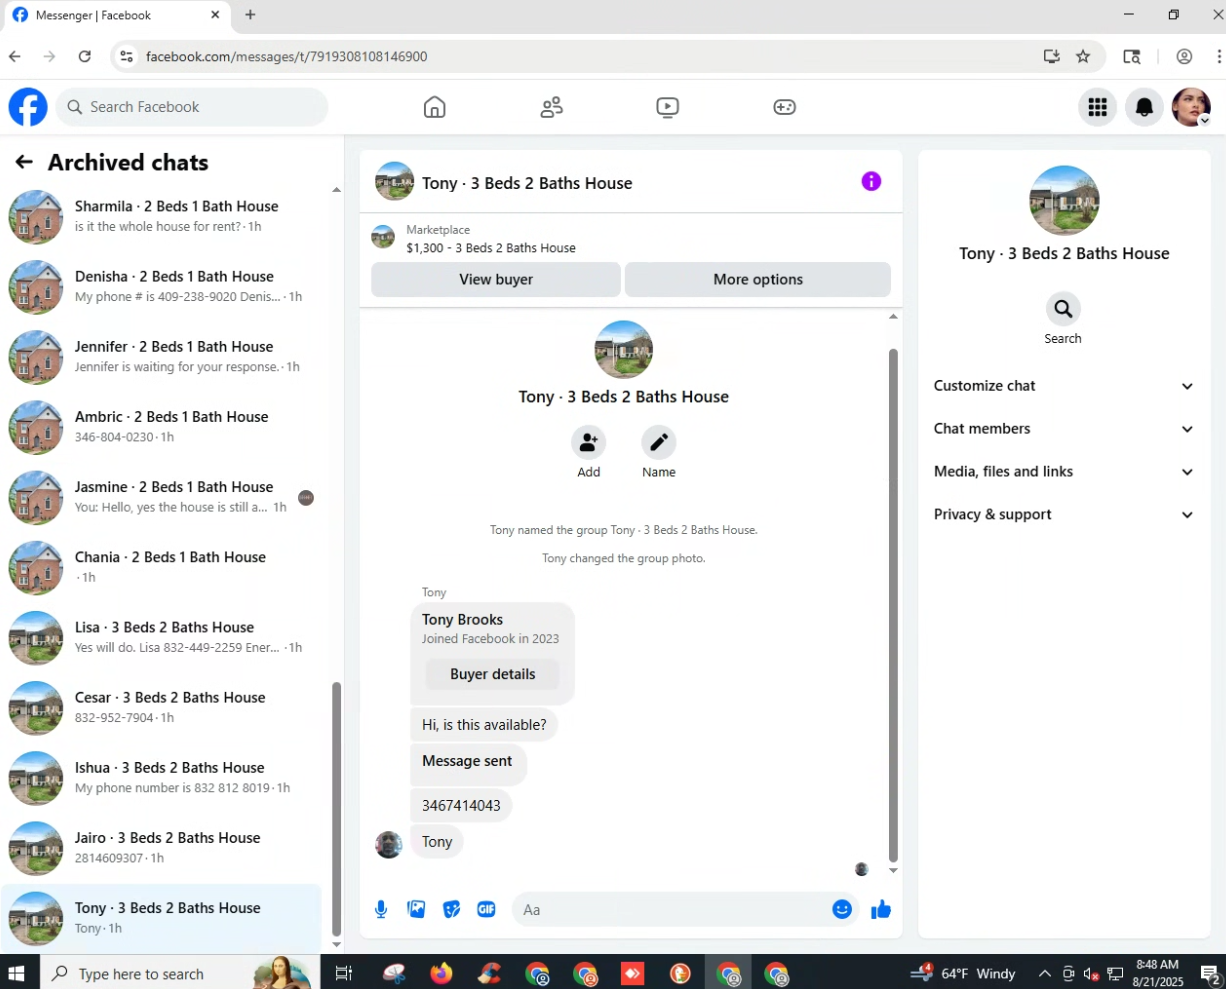The image size is (1226, 989).
Task: Click the chat header house thumbnail
Action: click(394, 181)
